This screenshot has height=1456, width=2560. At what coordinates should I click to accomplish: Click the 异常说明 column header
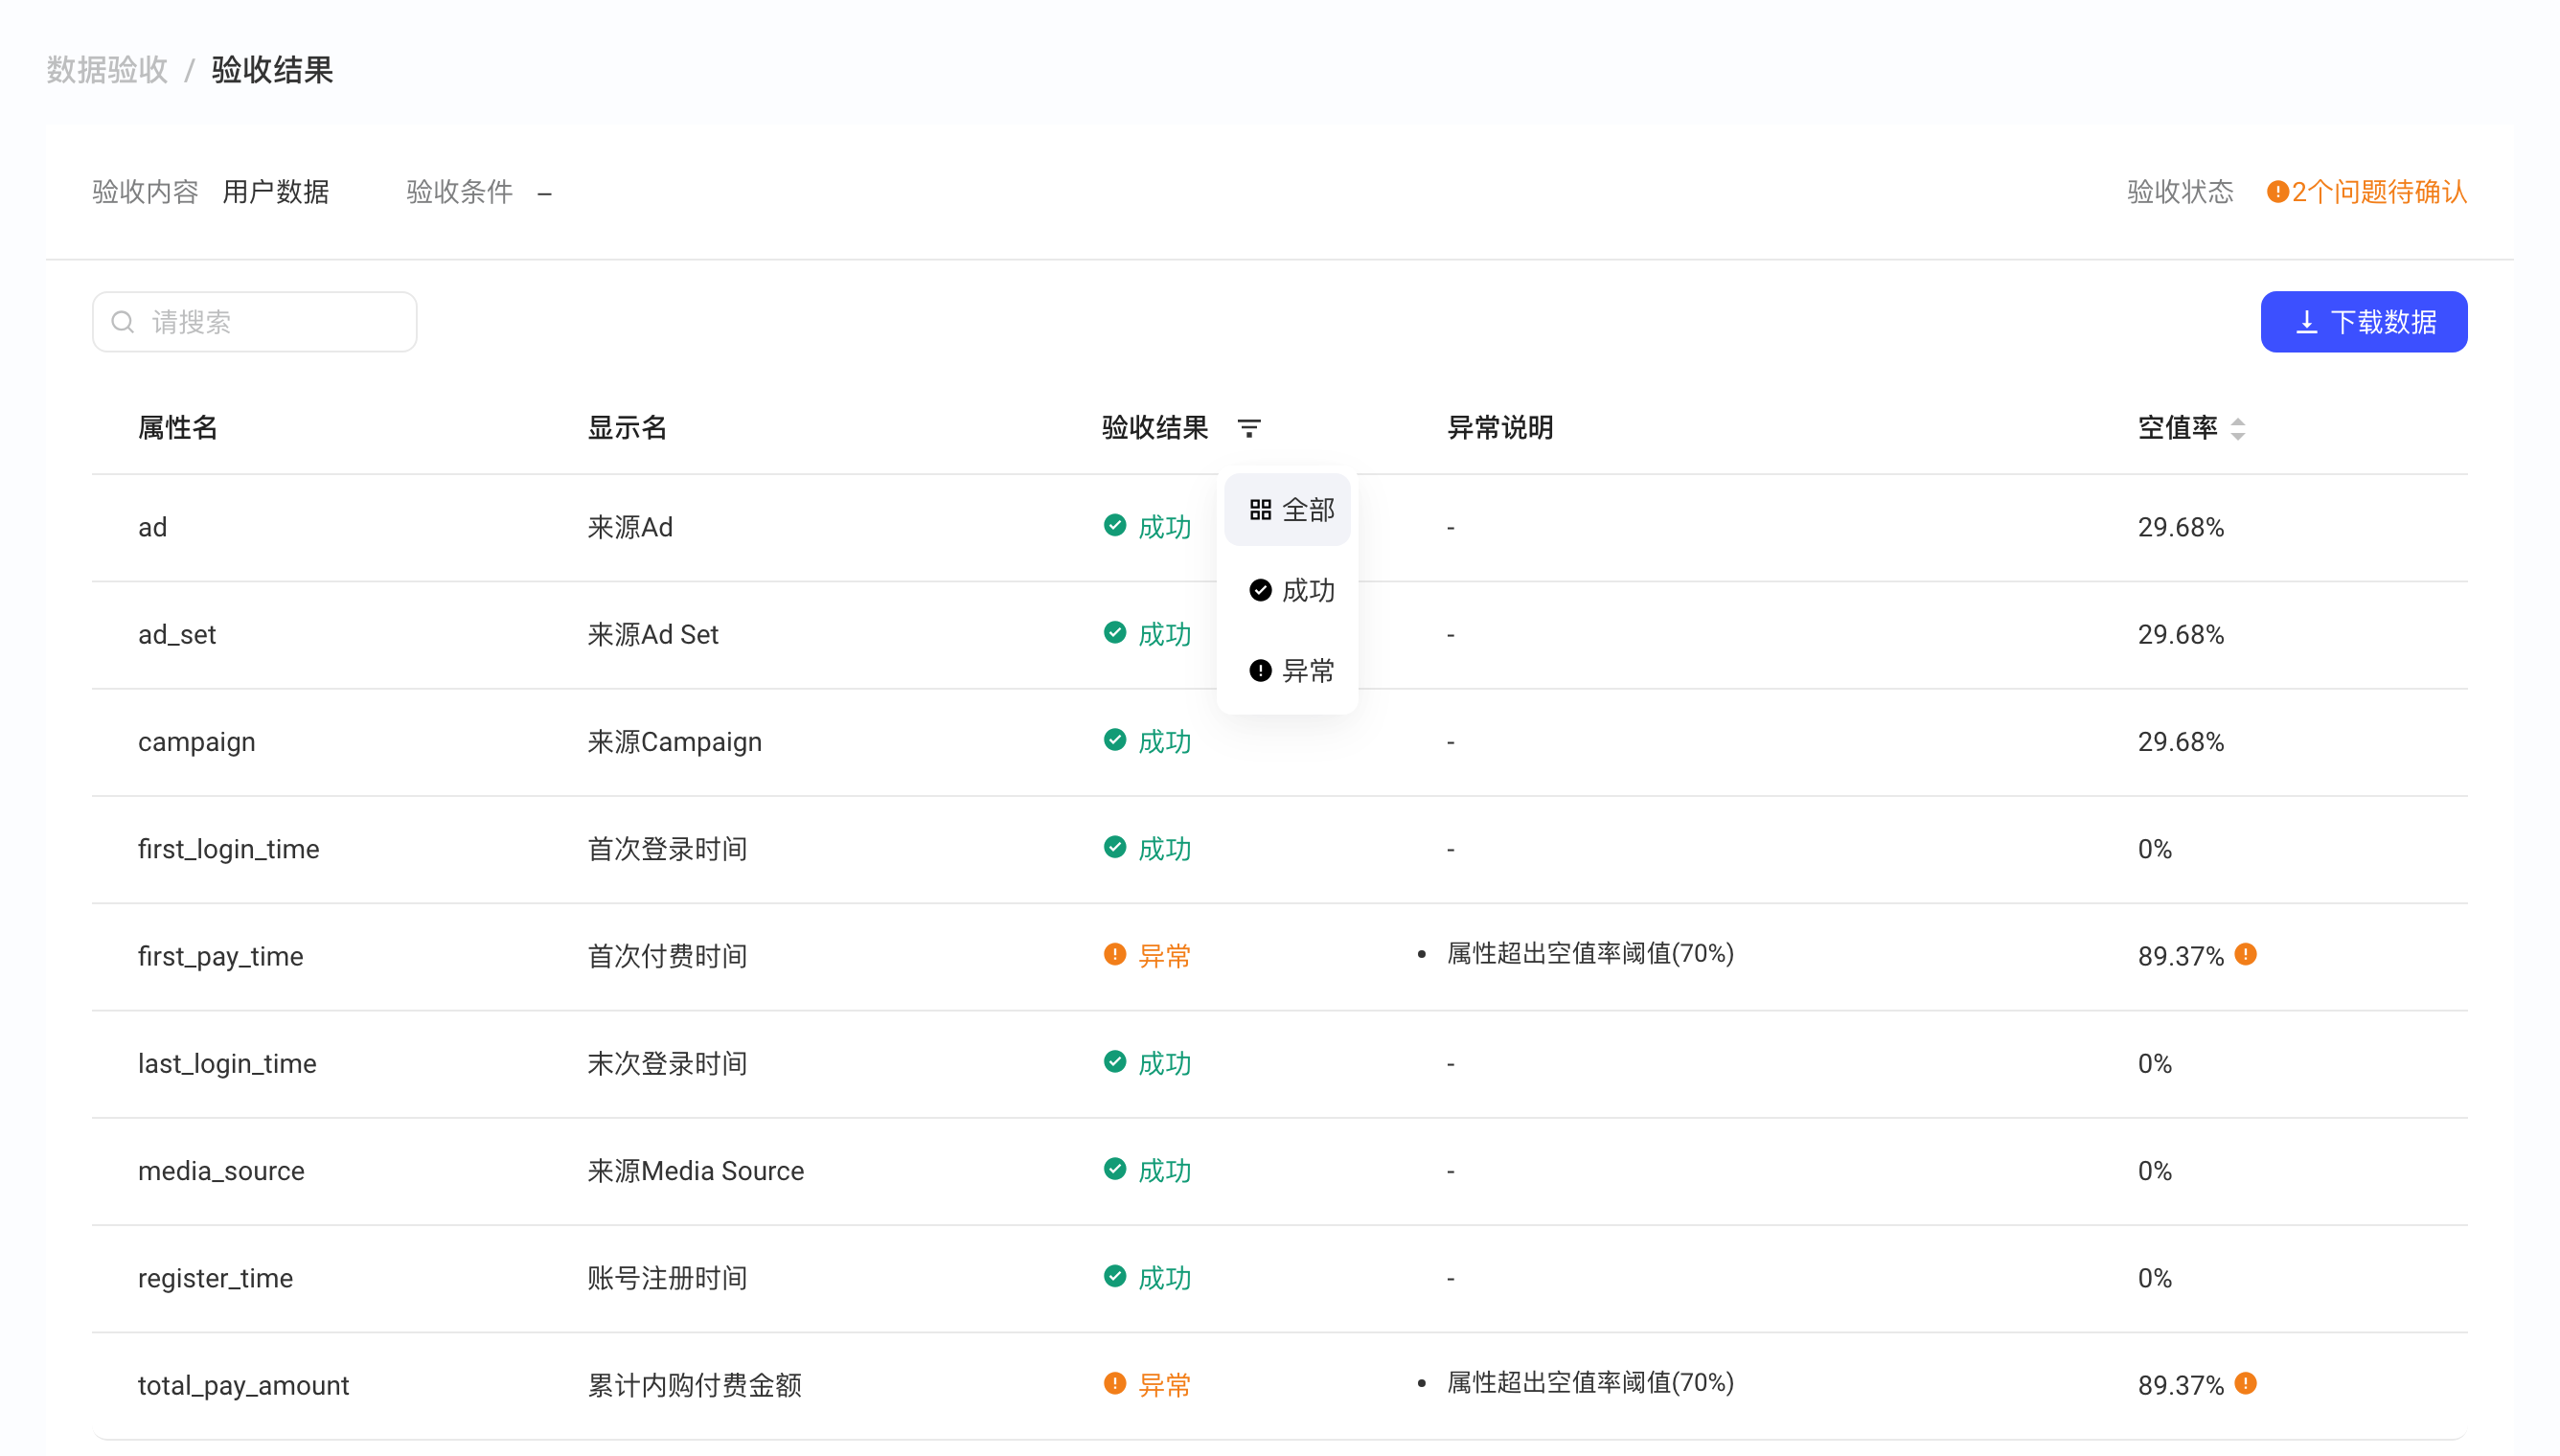point(1500,428)
